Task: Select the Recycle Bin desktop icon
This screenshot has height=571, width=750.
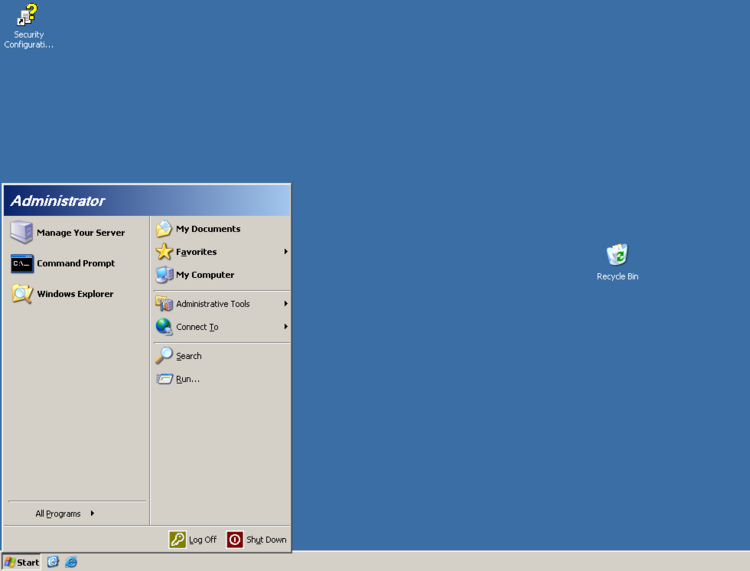Action: point(617,254)
